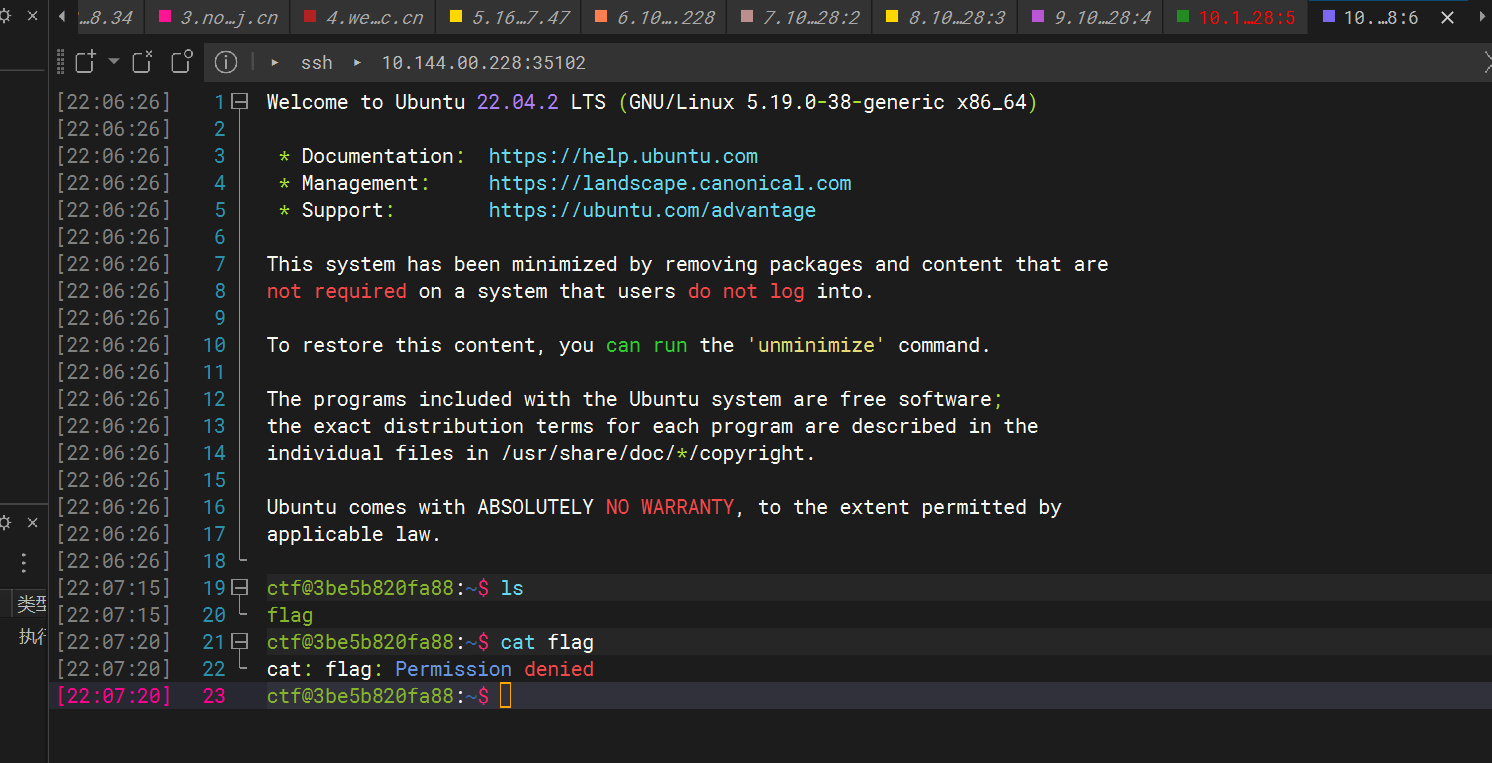The image size is (1492, 763).
Task: Open the top-left panel settings gear
Action: point(5,17)
